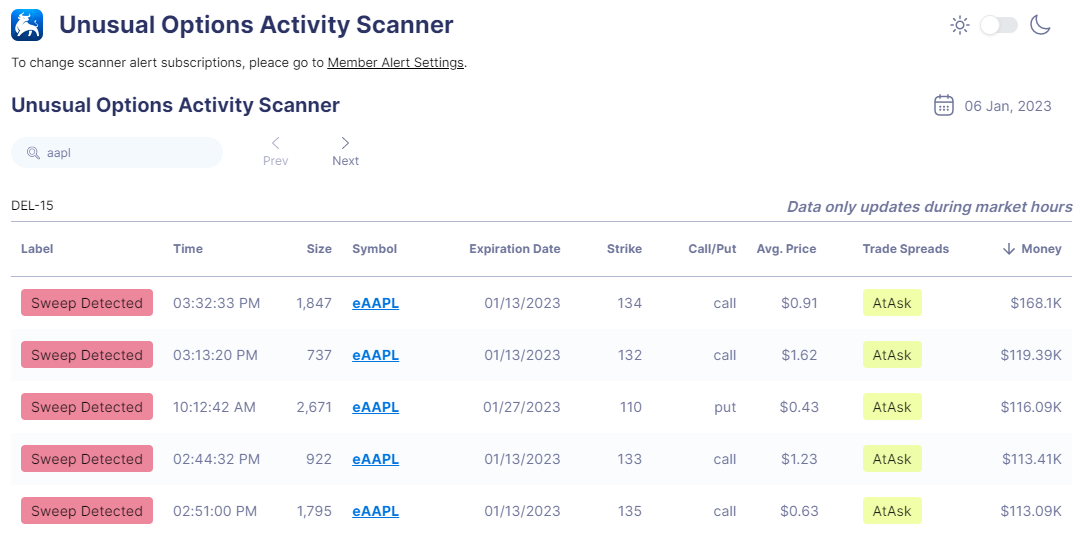The image size is (1087, 537).
Task: Click the bull logo icon
Action: pyautogui.click(x=27, y=25)
